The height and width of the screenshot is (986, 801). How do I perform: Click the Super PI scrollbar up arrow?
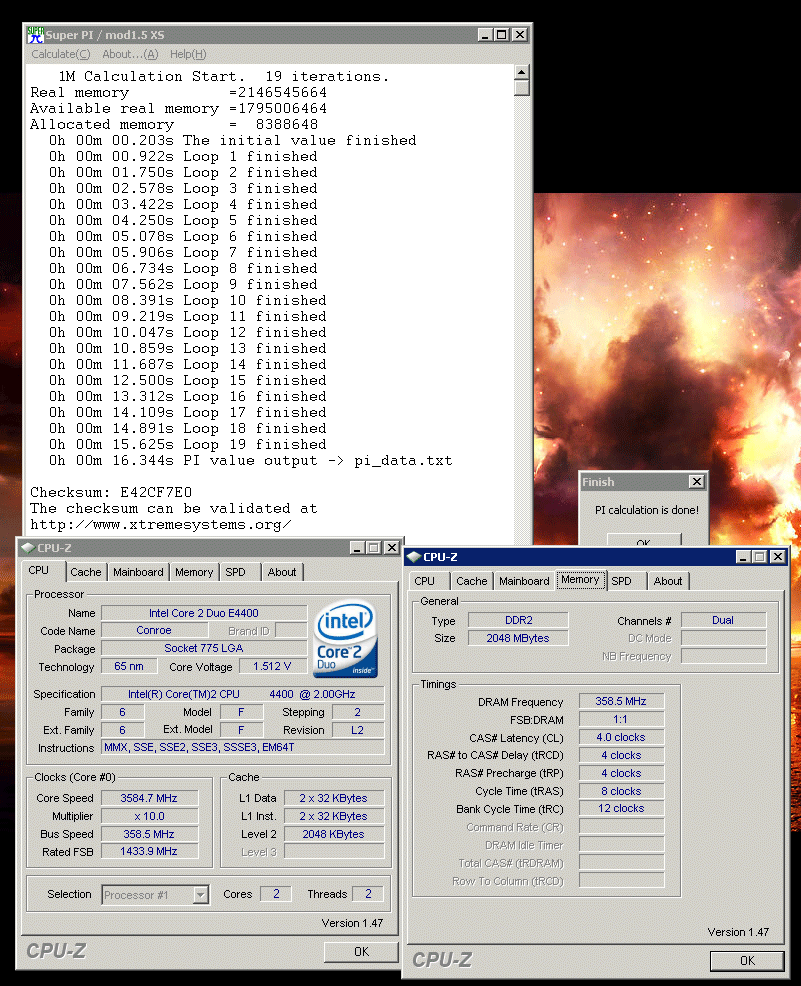(521, 72)
